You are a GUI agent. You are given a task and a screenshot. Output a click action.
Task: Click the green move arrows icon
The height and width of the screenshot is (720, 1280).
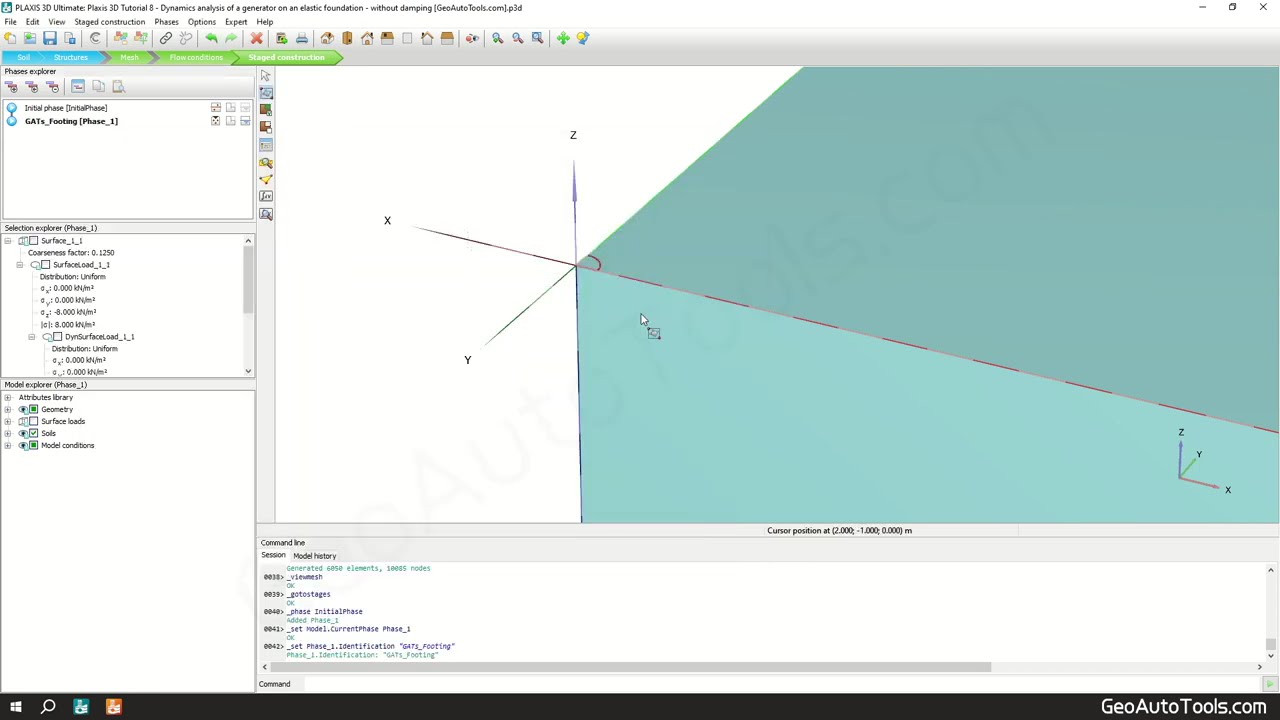pyautogui.click(x=563, y=38)
